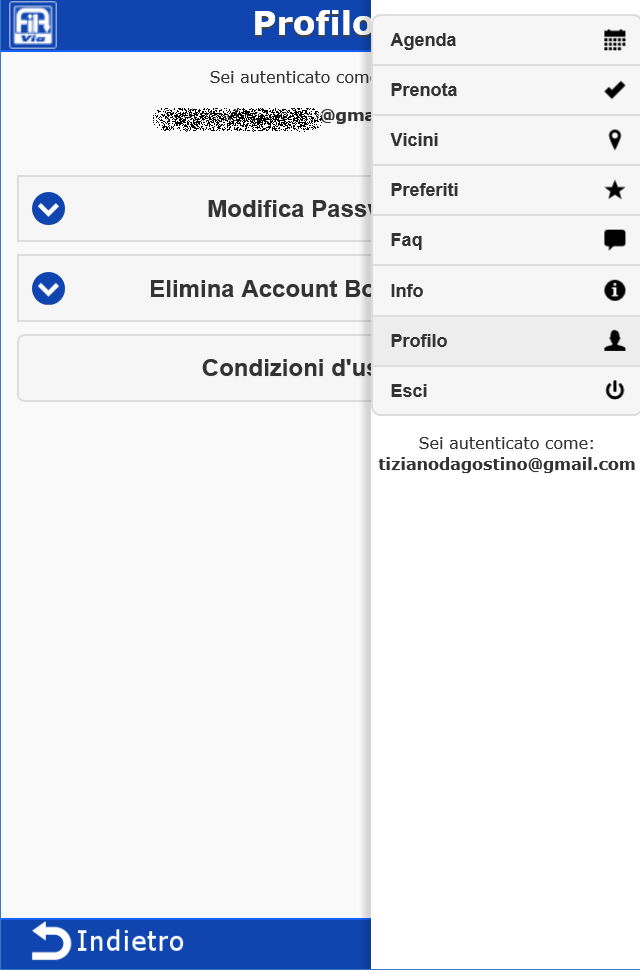The width and height of the screenshot is (640, 970).
Task: Go to Vicini menu entry
Action: point(415,140)
